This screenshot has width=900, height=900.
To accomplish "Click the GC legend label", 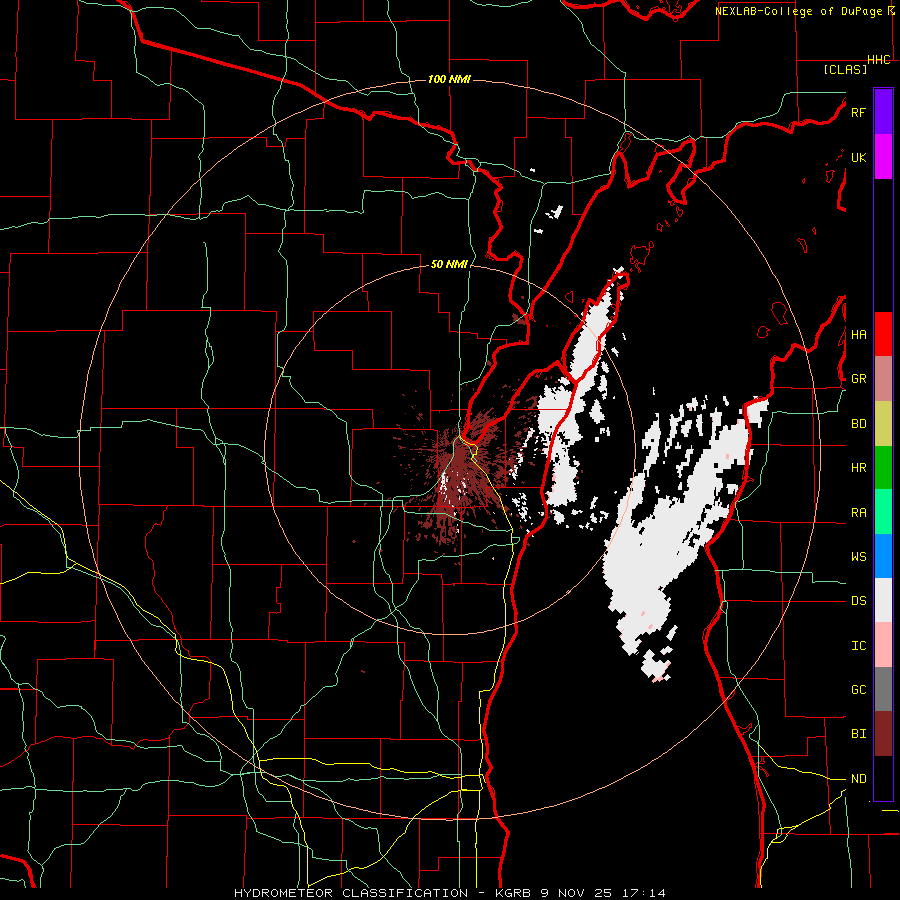I will click(858, 690).
